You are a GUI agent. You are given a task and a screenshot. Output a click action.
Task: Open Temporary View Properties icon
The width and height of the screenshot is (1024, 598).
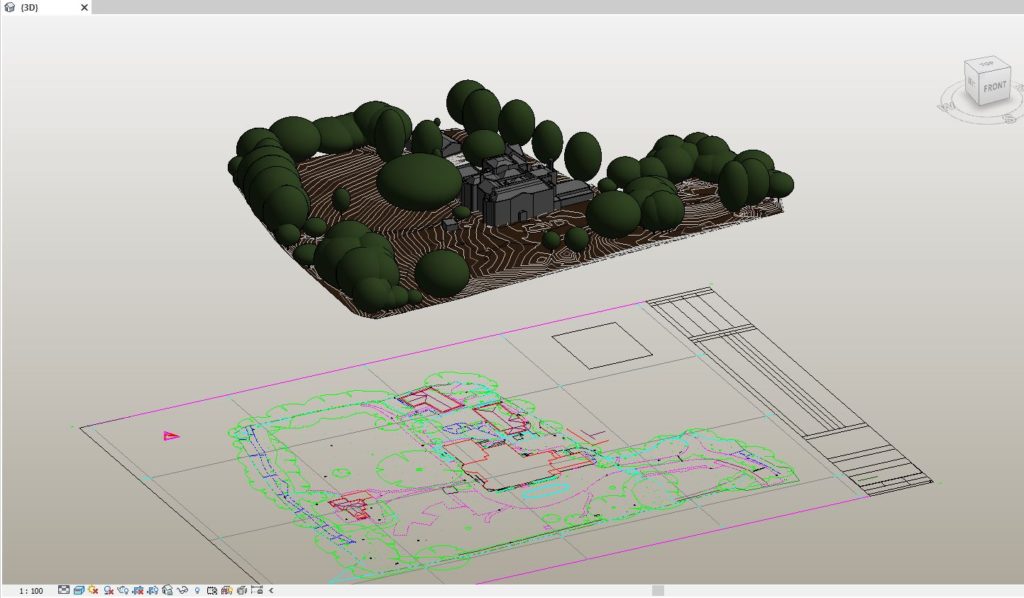[x=212, y=590]
